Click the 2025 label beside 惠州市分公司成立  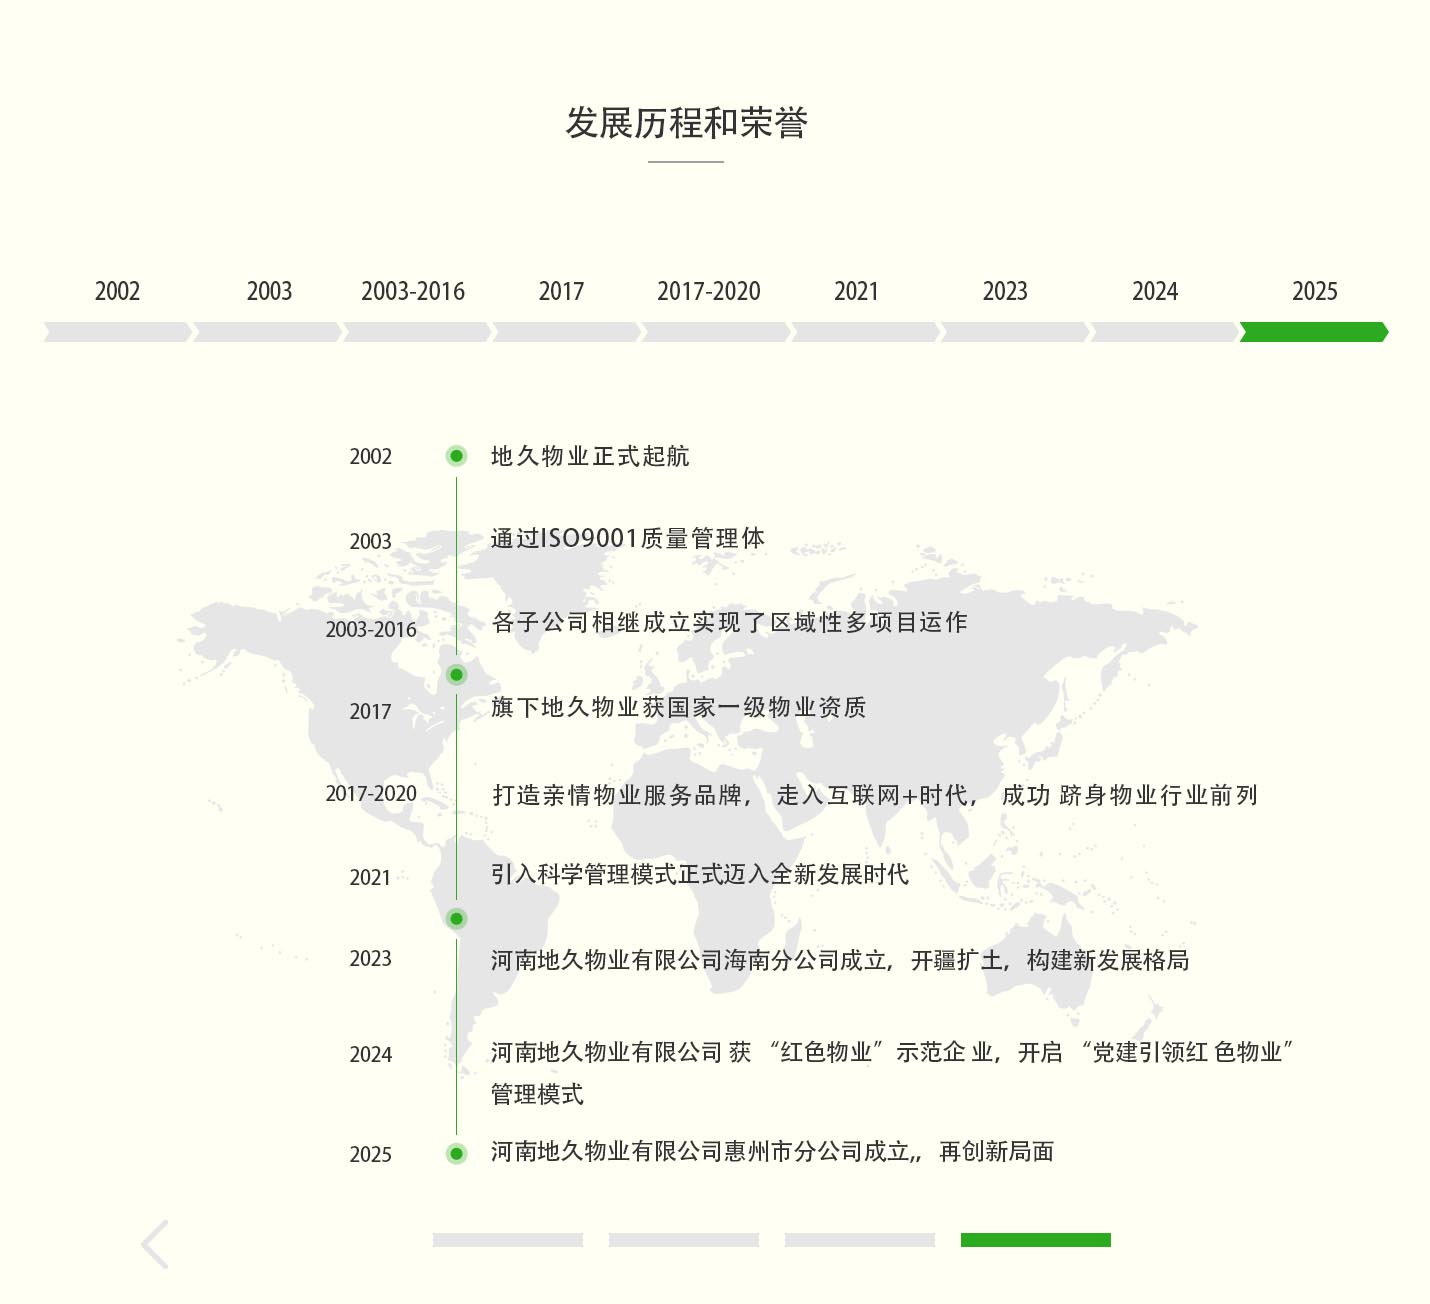370,1155
